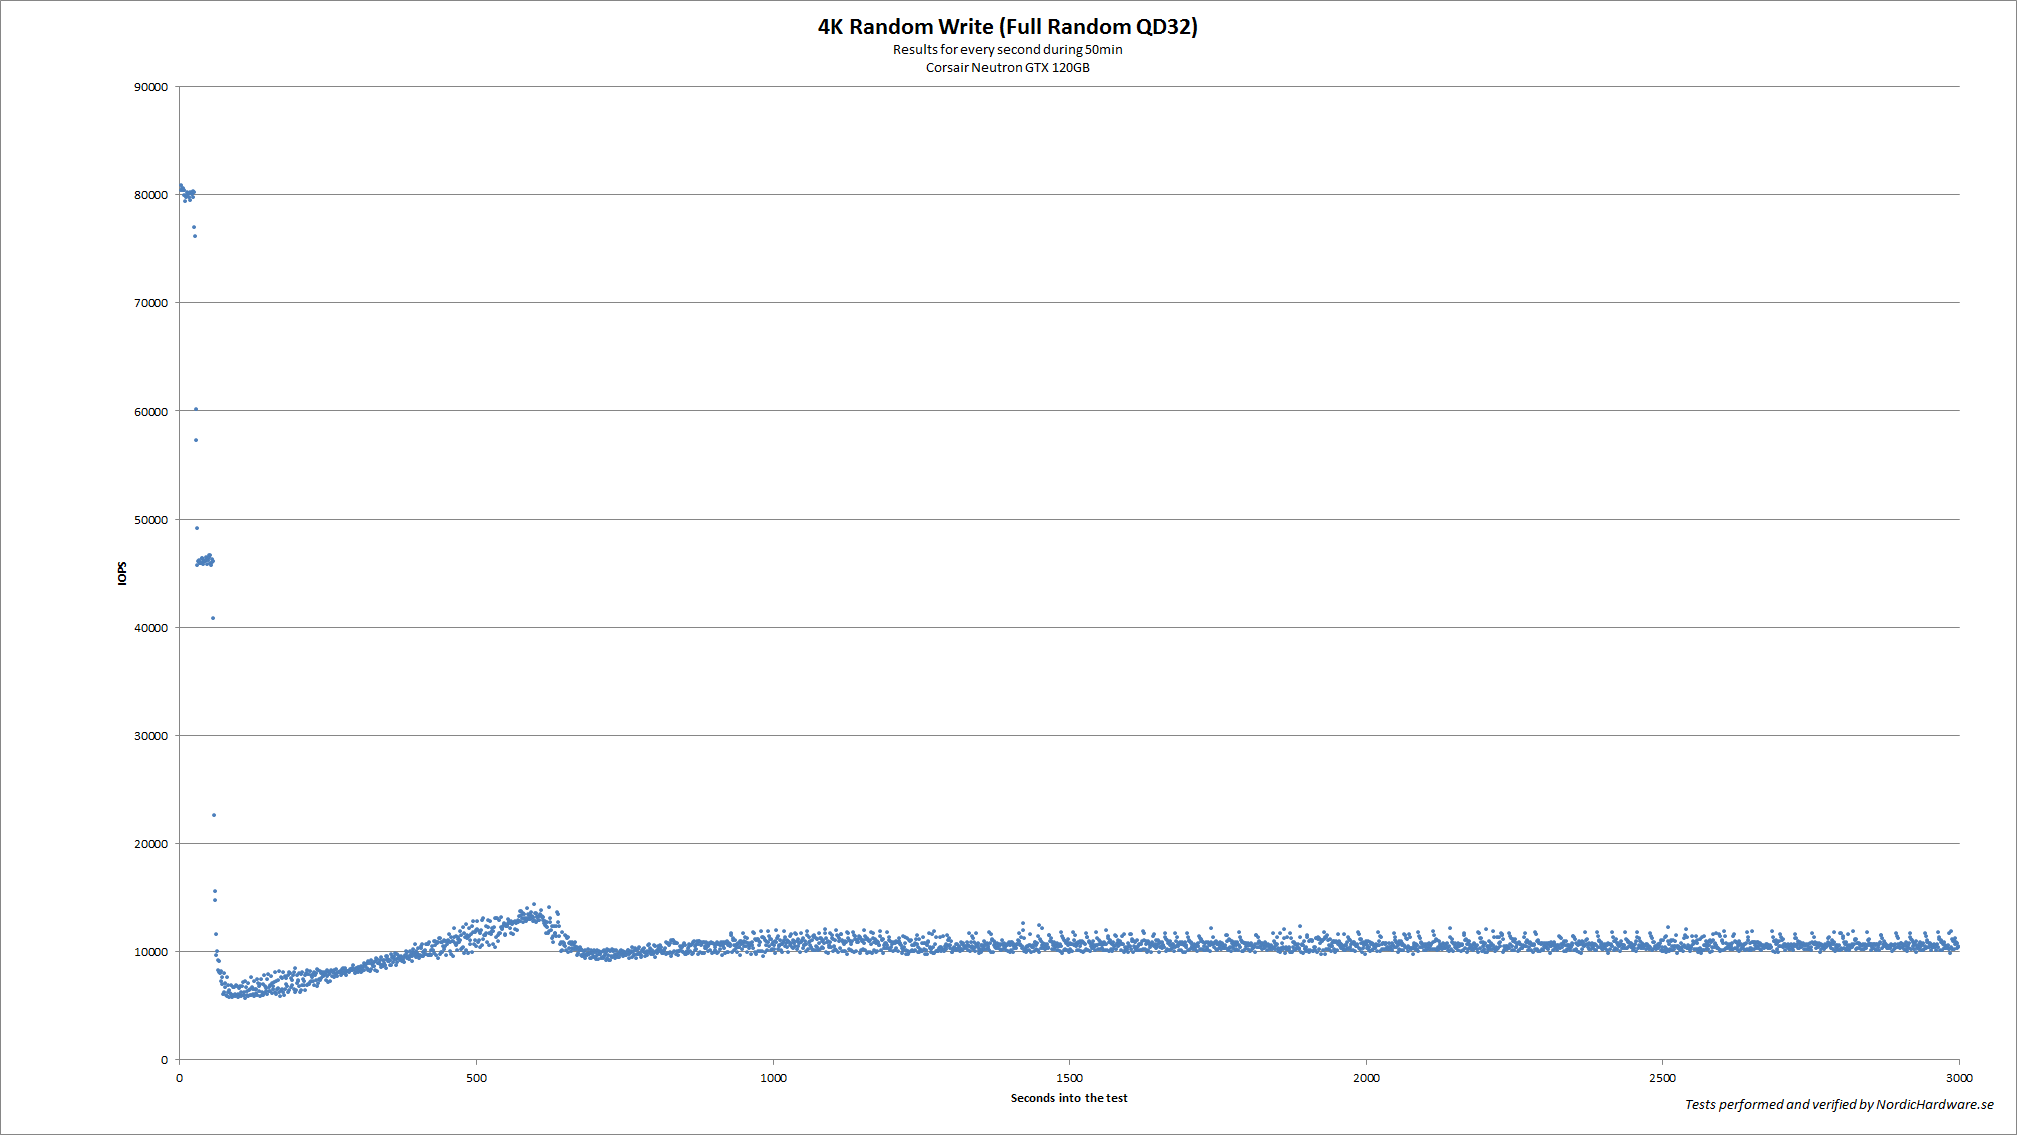Click the 'Seconds into the test' axis title
The height and width of the screenshot is (1135, 2017).
pos(1068,1098)
